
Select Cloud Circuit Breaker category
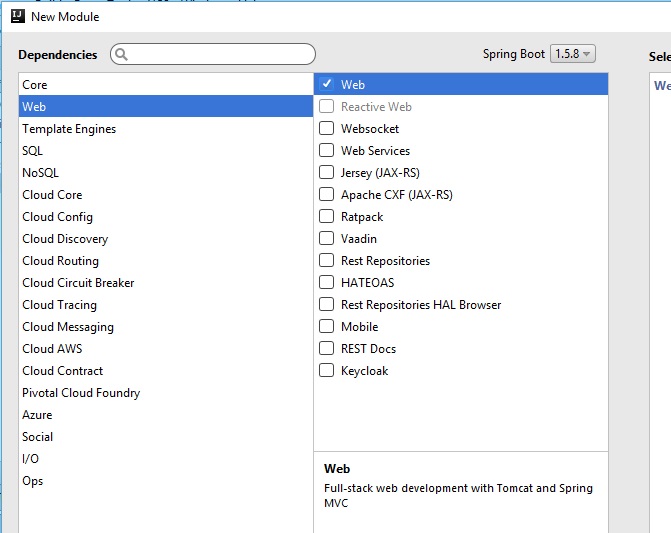coord(166,282)
